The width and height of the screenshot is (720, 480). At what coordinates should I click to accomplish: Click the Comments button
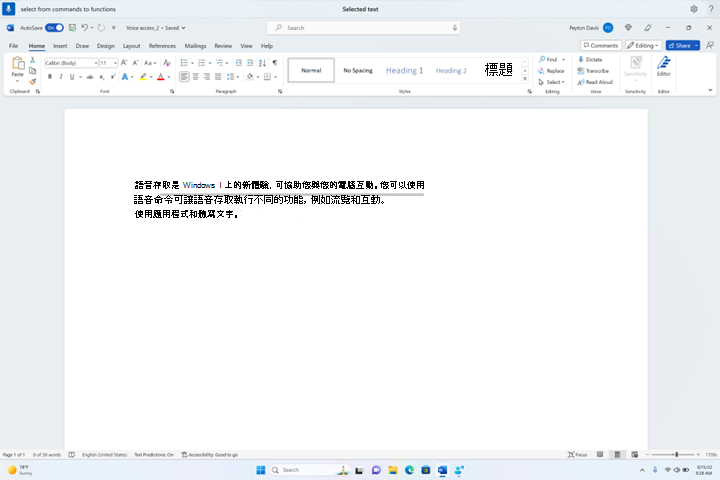tap(601, 45)
